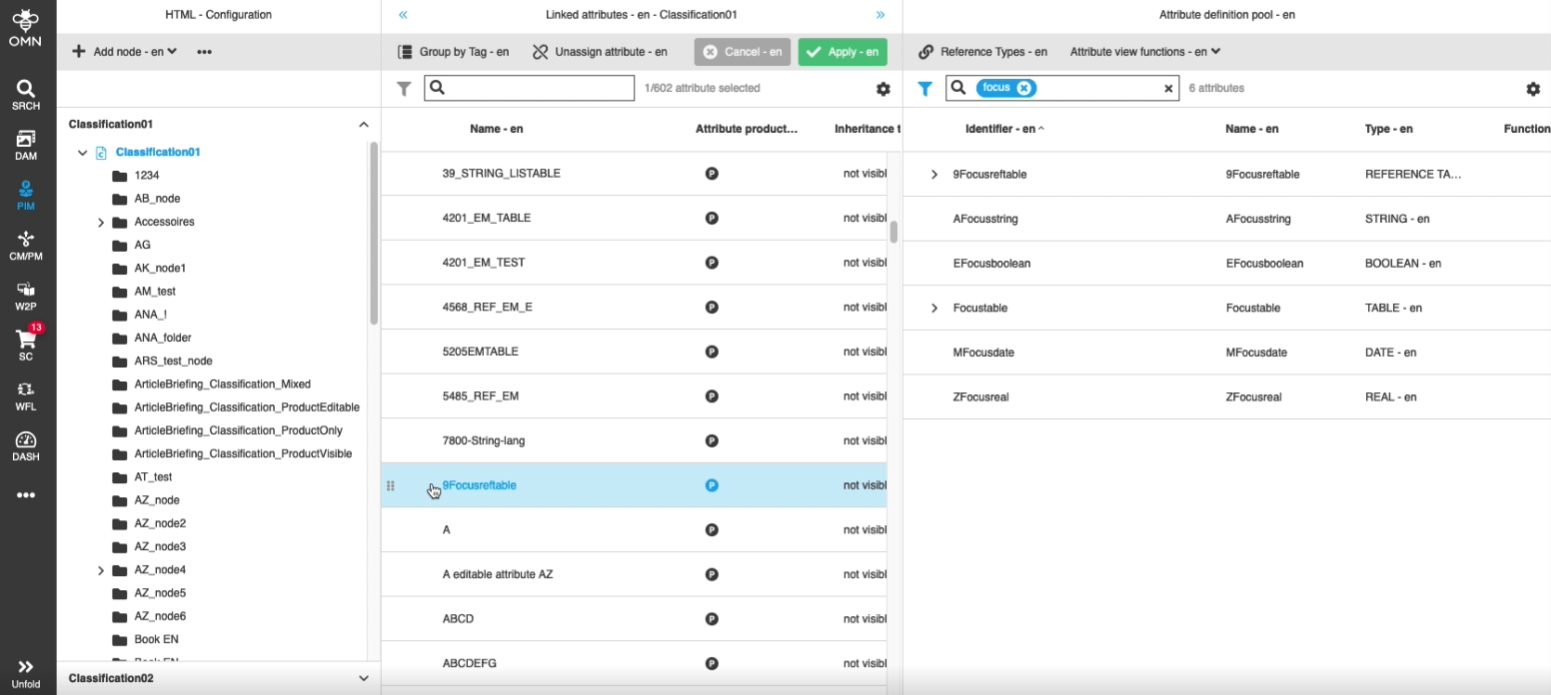Viewport: 1551px width, 695px height.
Task: Click the Linked attributes vertical scrollbar
Action: (893, 232)
